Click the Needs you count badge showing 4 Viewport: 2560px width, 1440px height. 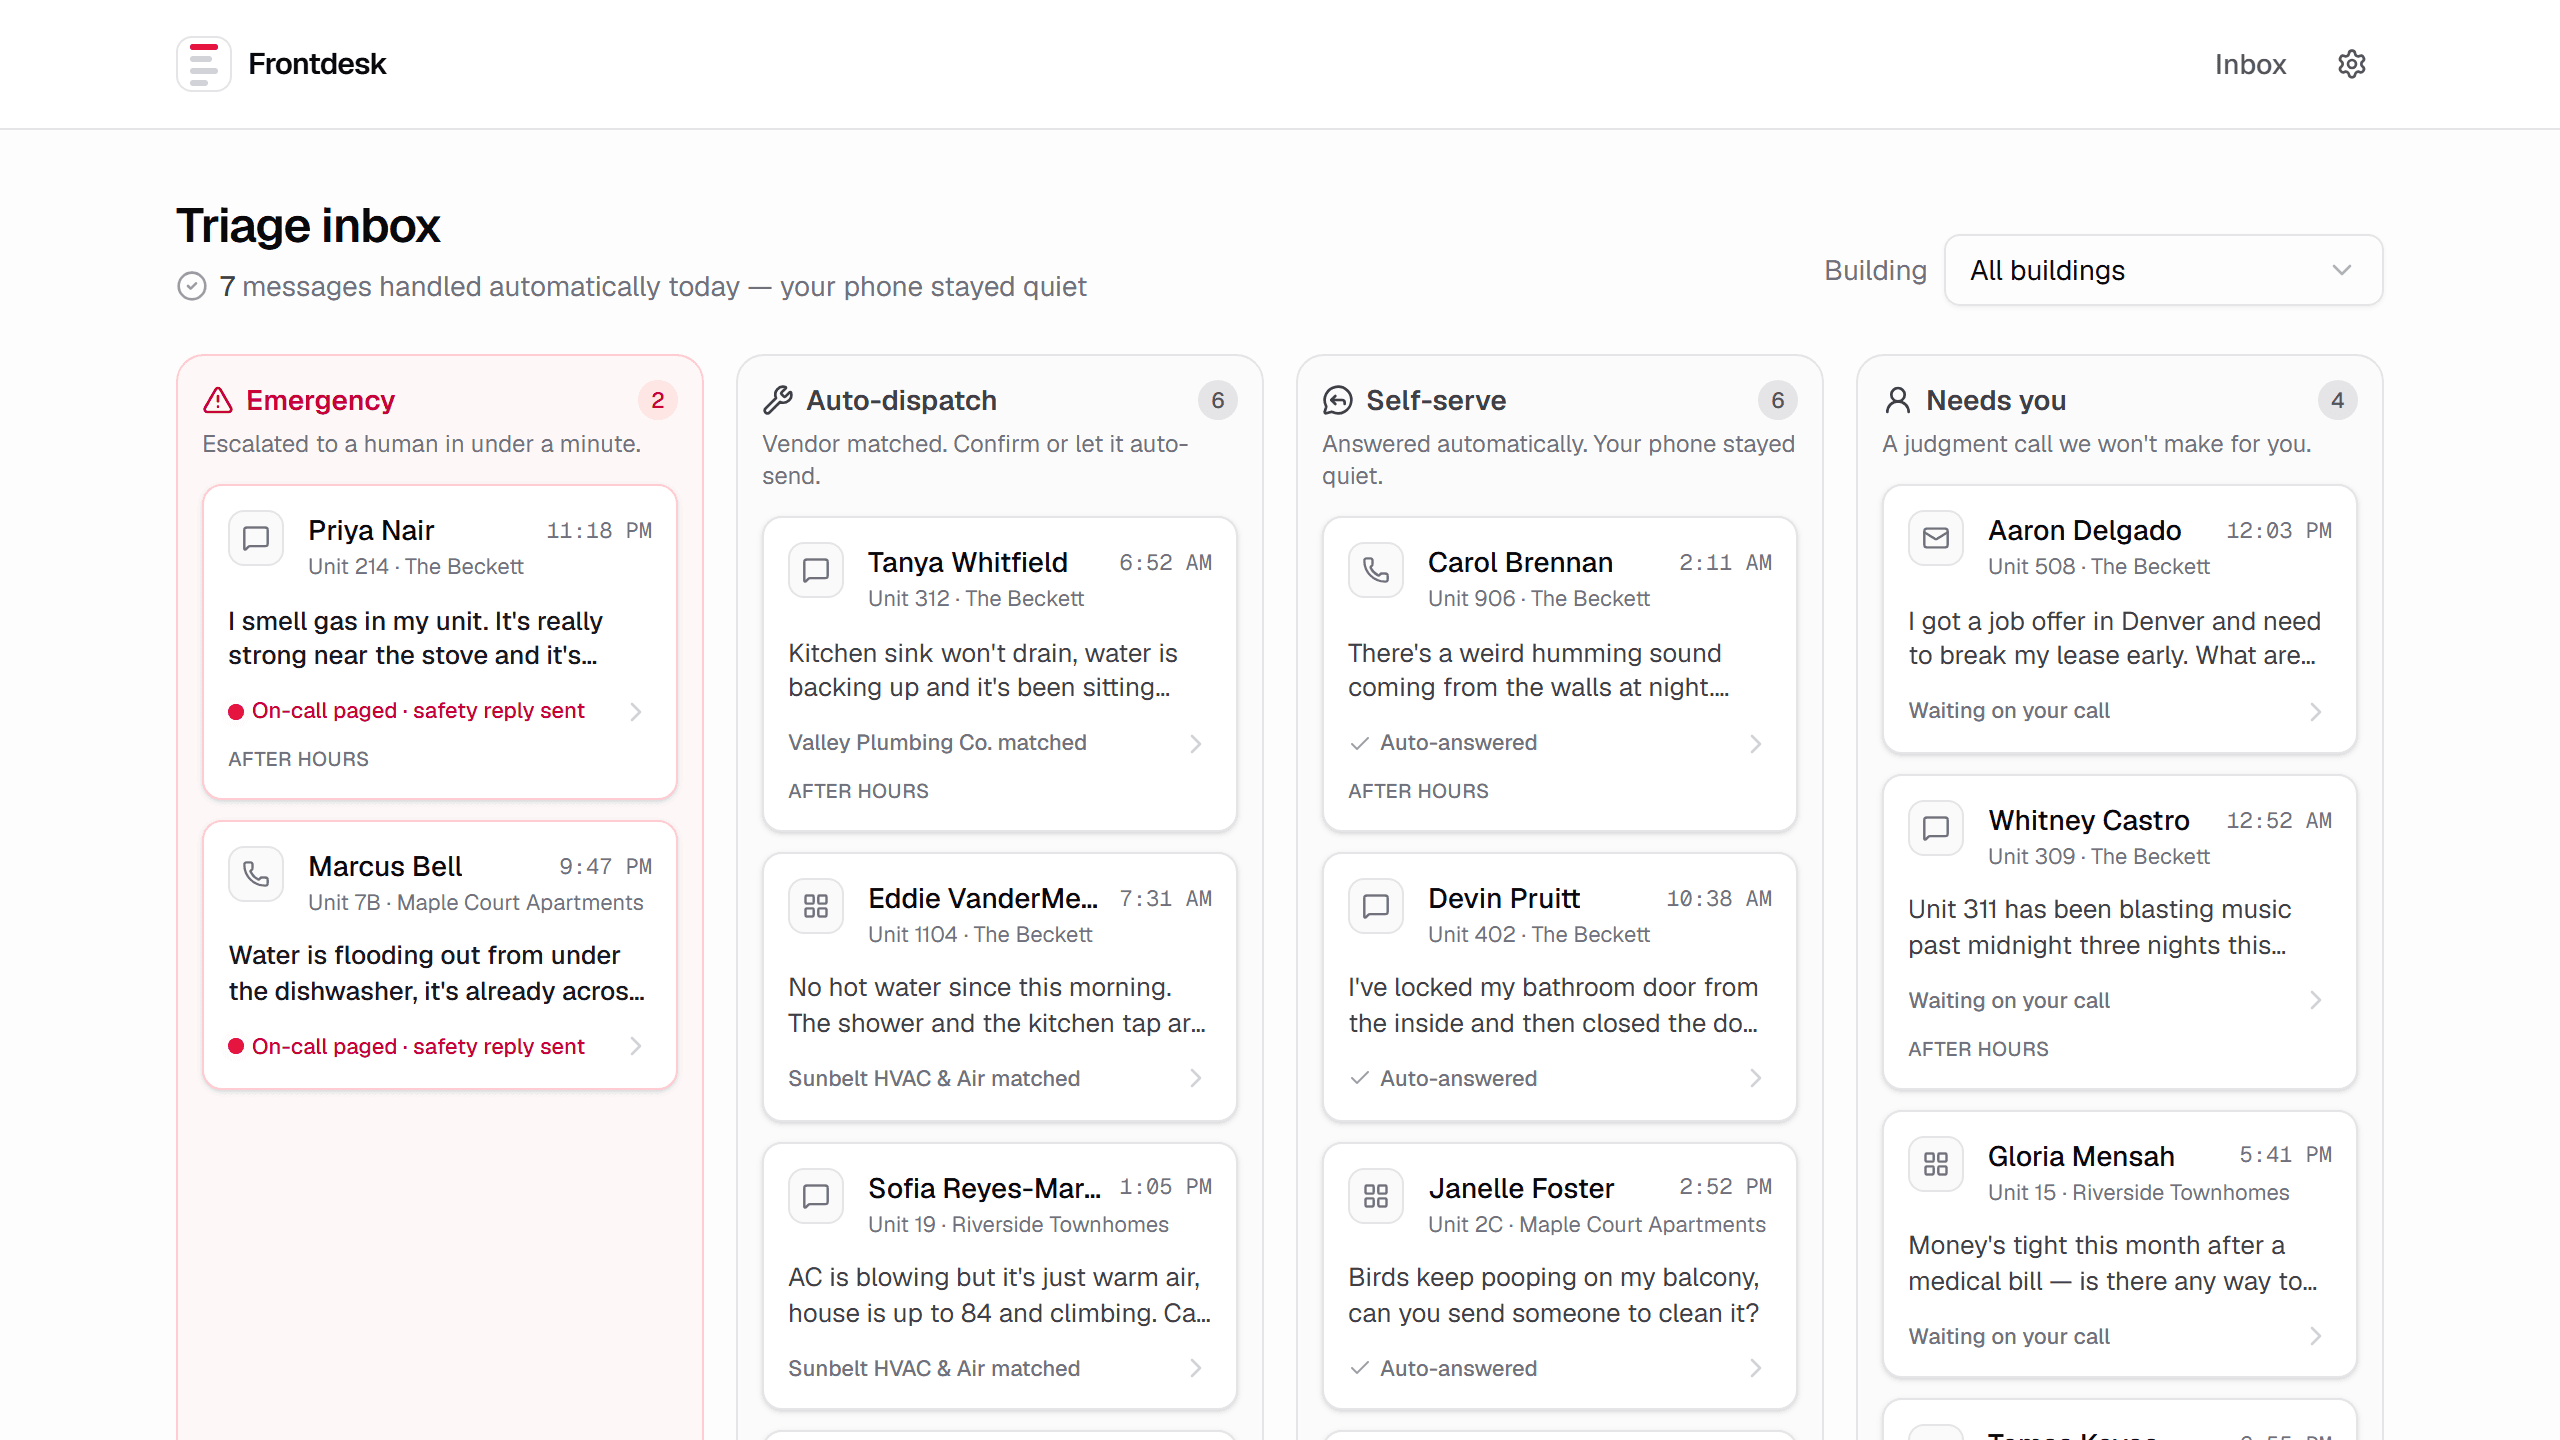point(2337,400)
